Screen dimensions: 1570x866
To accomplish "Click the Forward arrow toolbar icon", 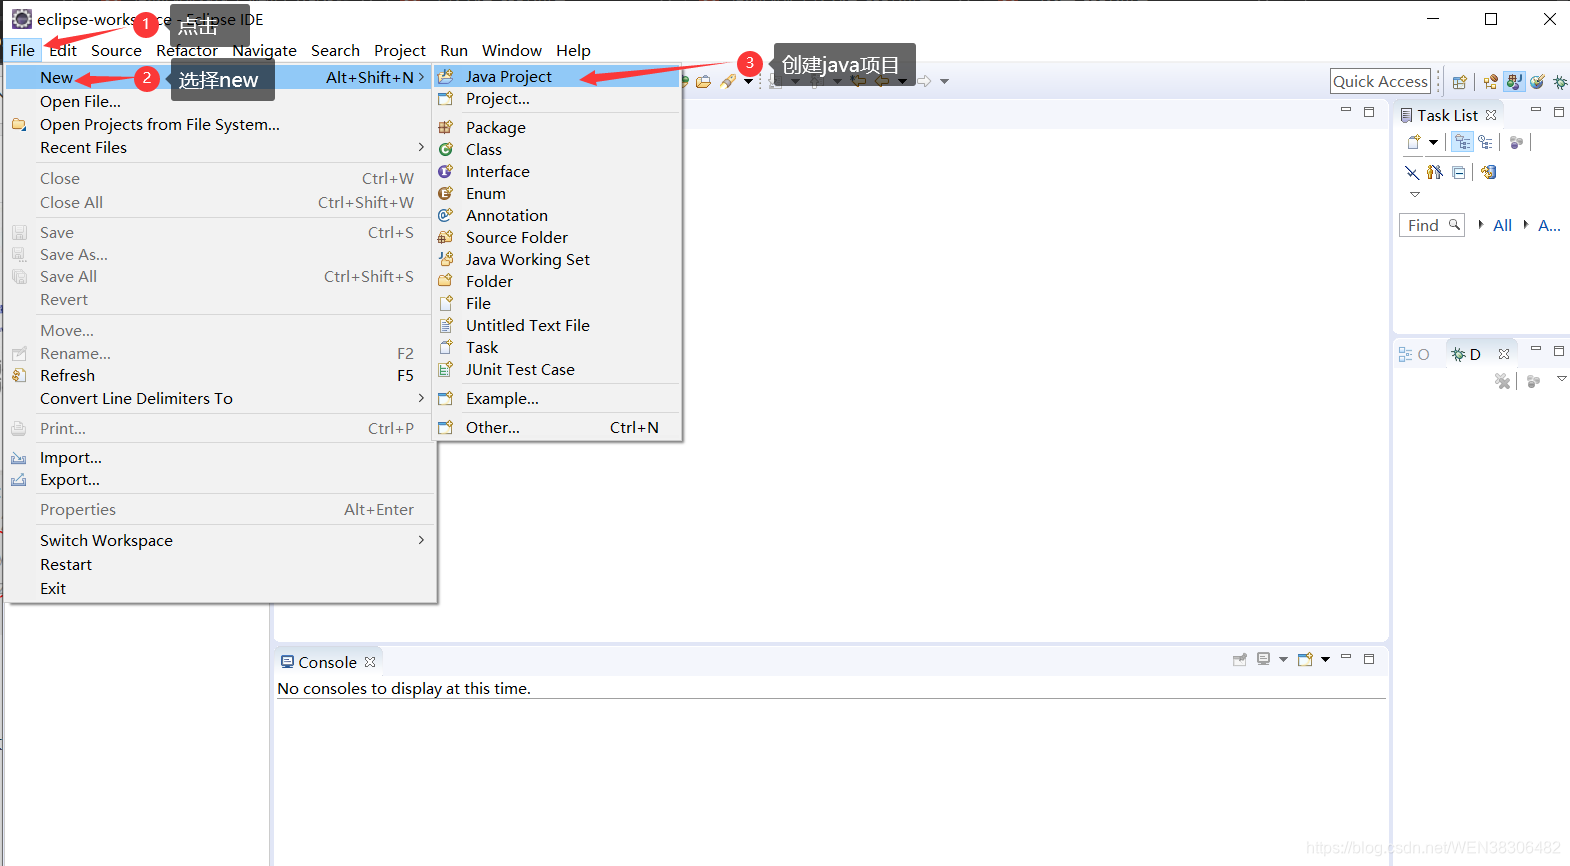I will tap(924, 81).
